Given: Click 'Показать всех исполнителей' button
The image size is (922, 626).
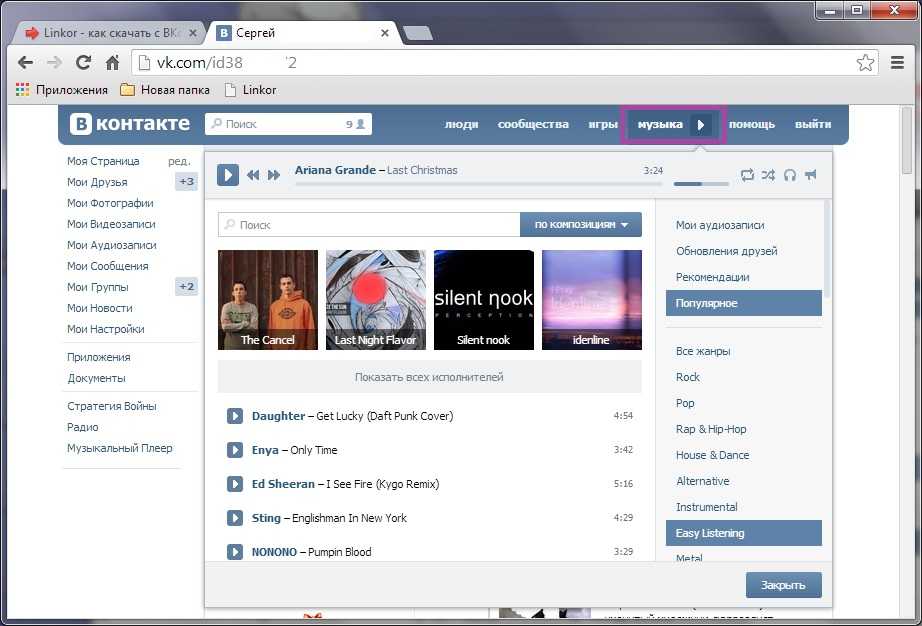Looking at the screenshot, I should pos(429,377).
